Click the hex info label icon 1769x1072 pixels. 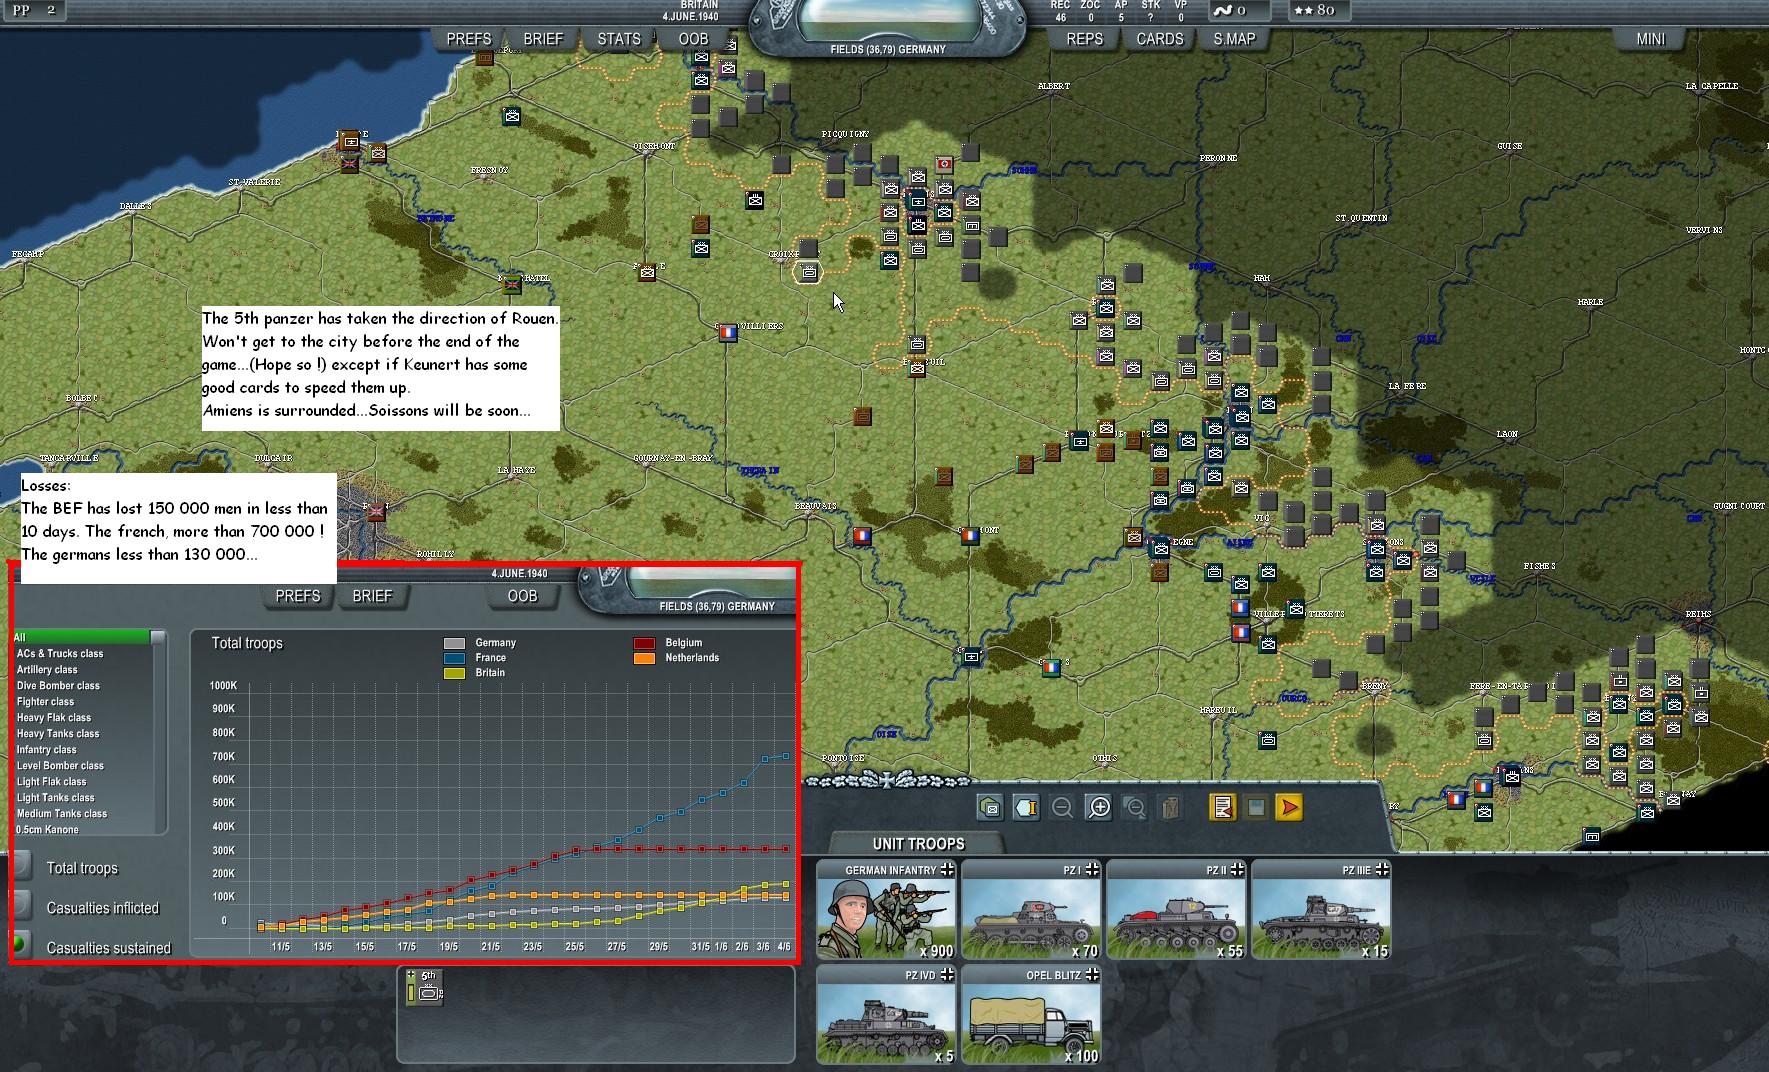click(1026, 807)
